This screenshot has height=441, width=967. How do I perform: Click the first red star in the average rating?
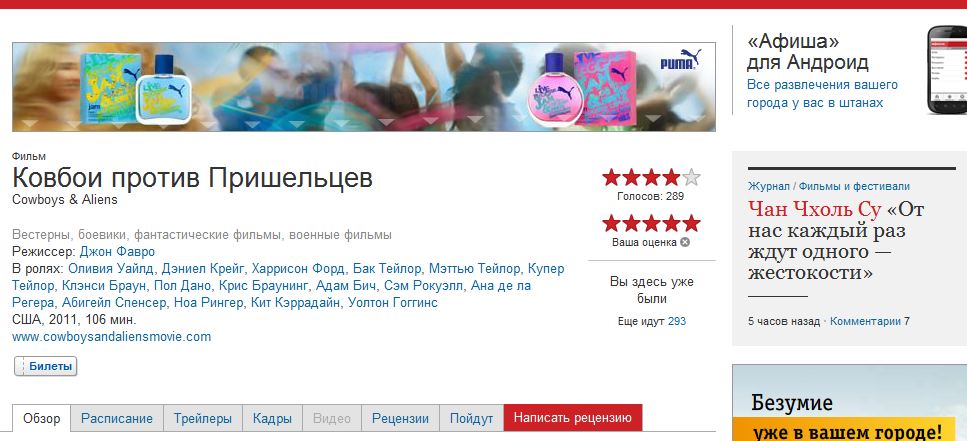pyautogui.click(x=611, y=178)
